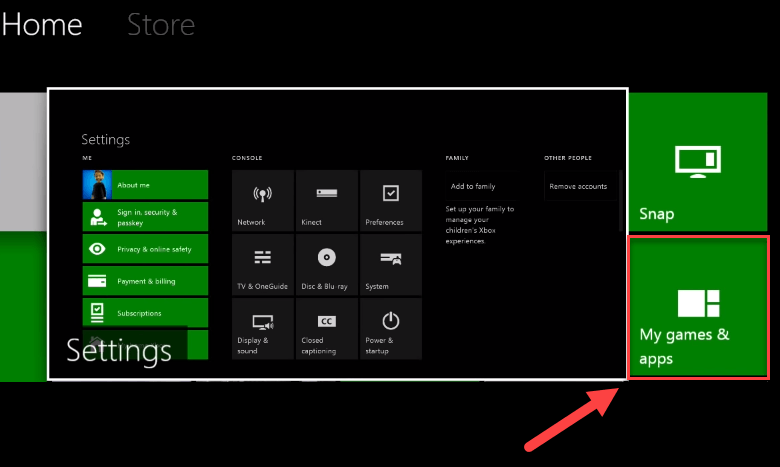Screen dimensions: 780x467
Task: Switch to the Store tab
Action: pos(161,24)
